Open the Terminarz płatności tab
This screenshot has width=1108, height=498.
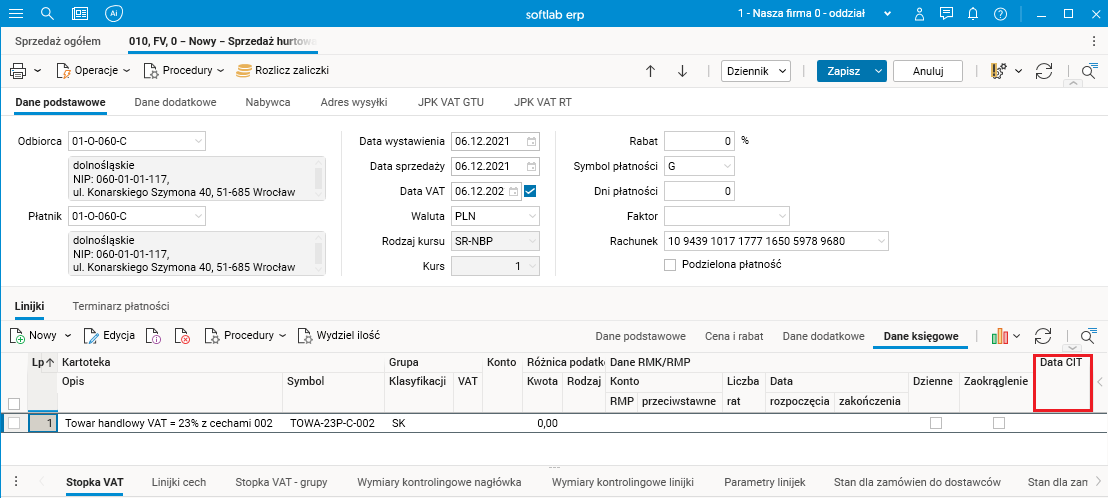click(x=121, y=307)
